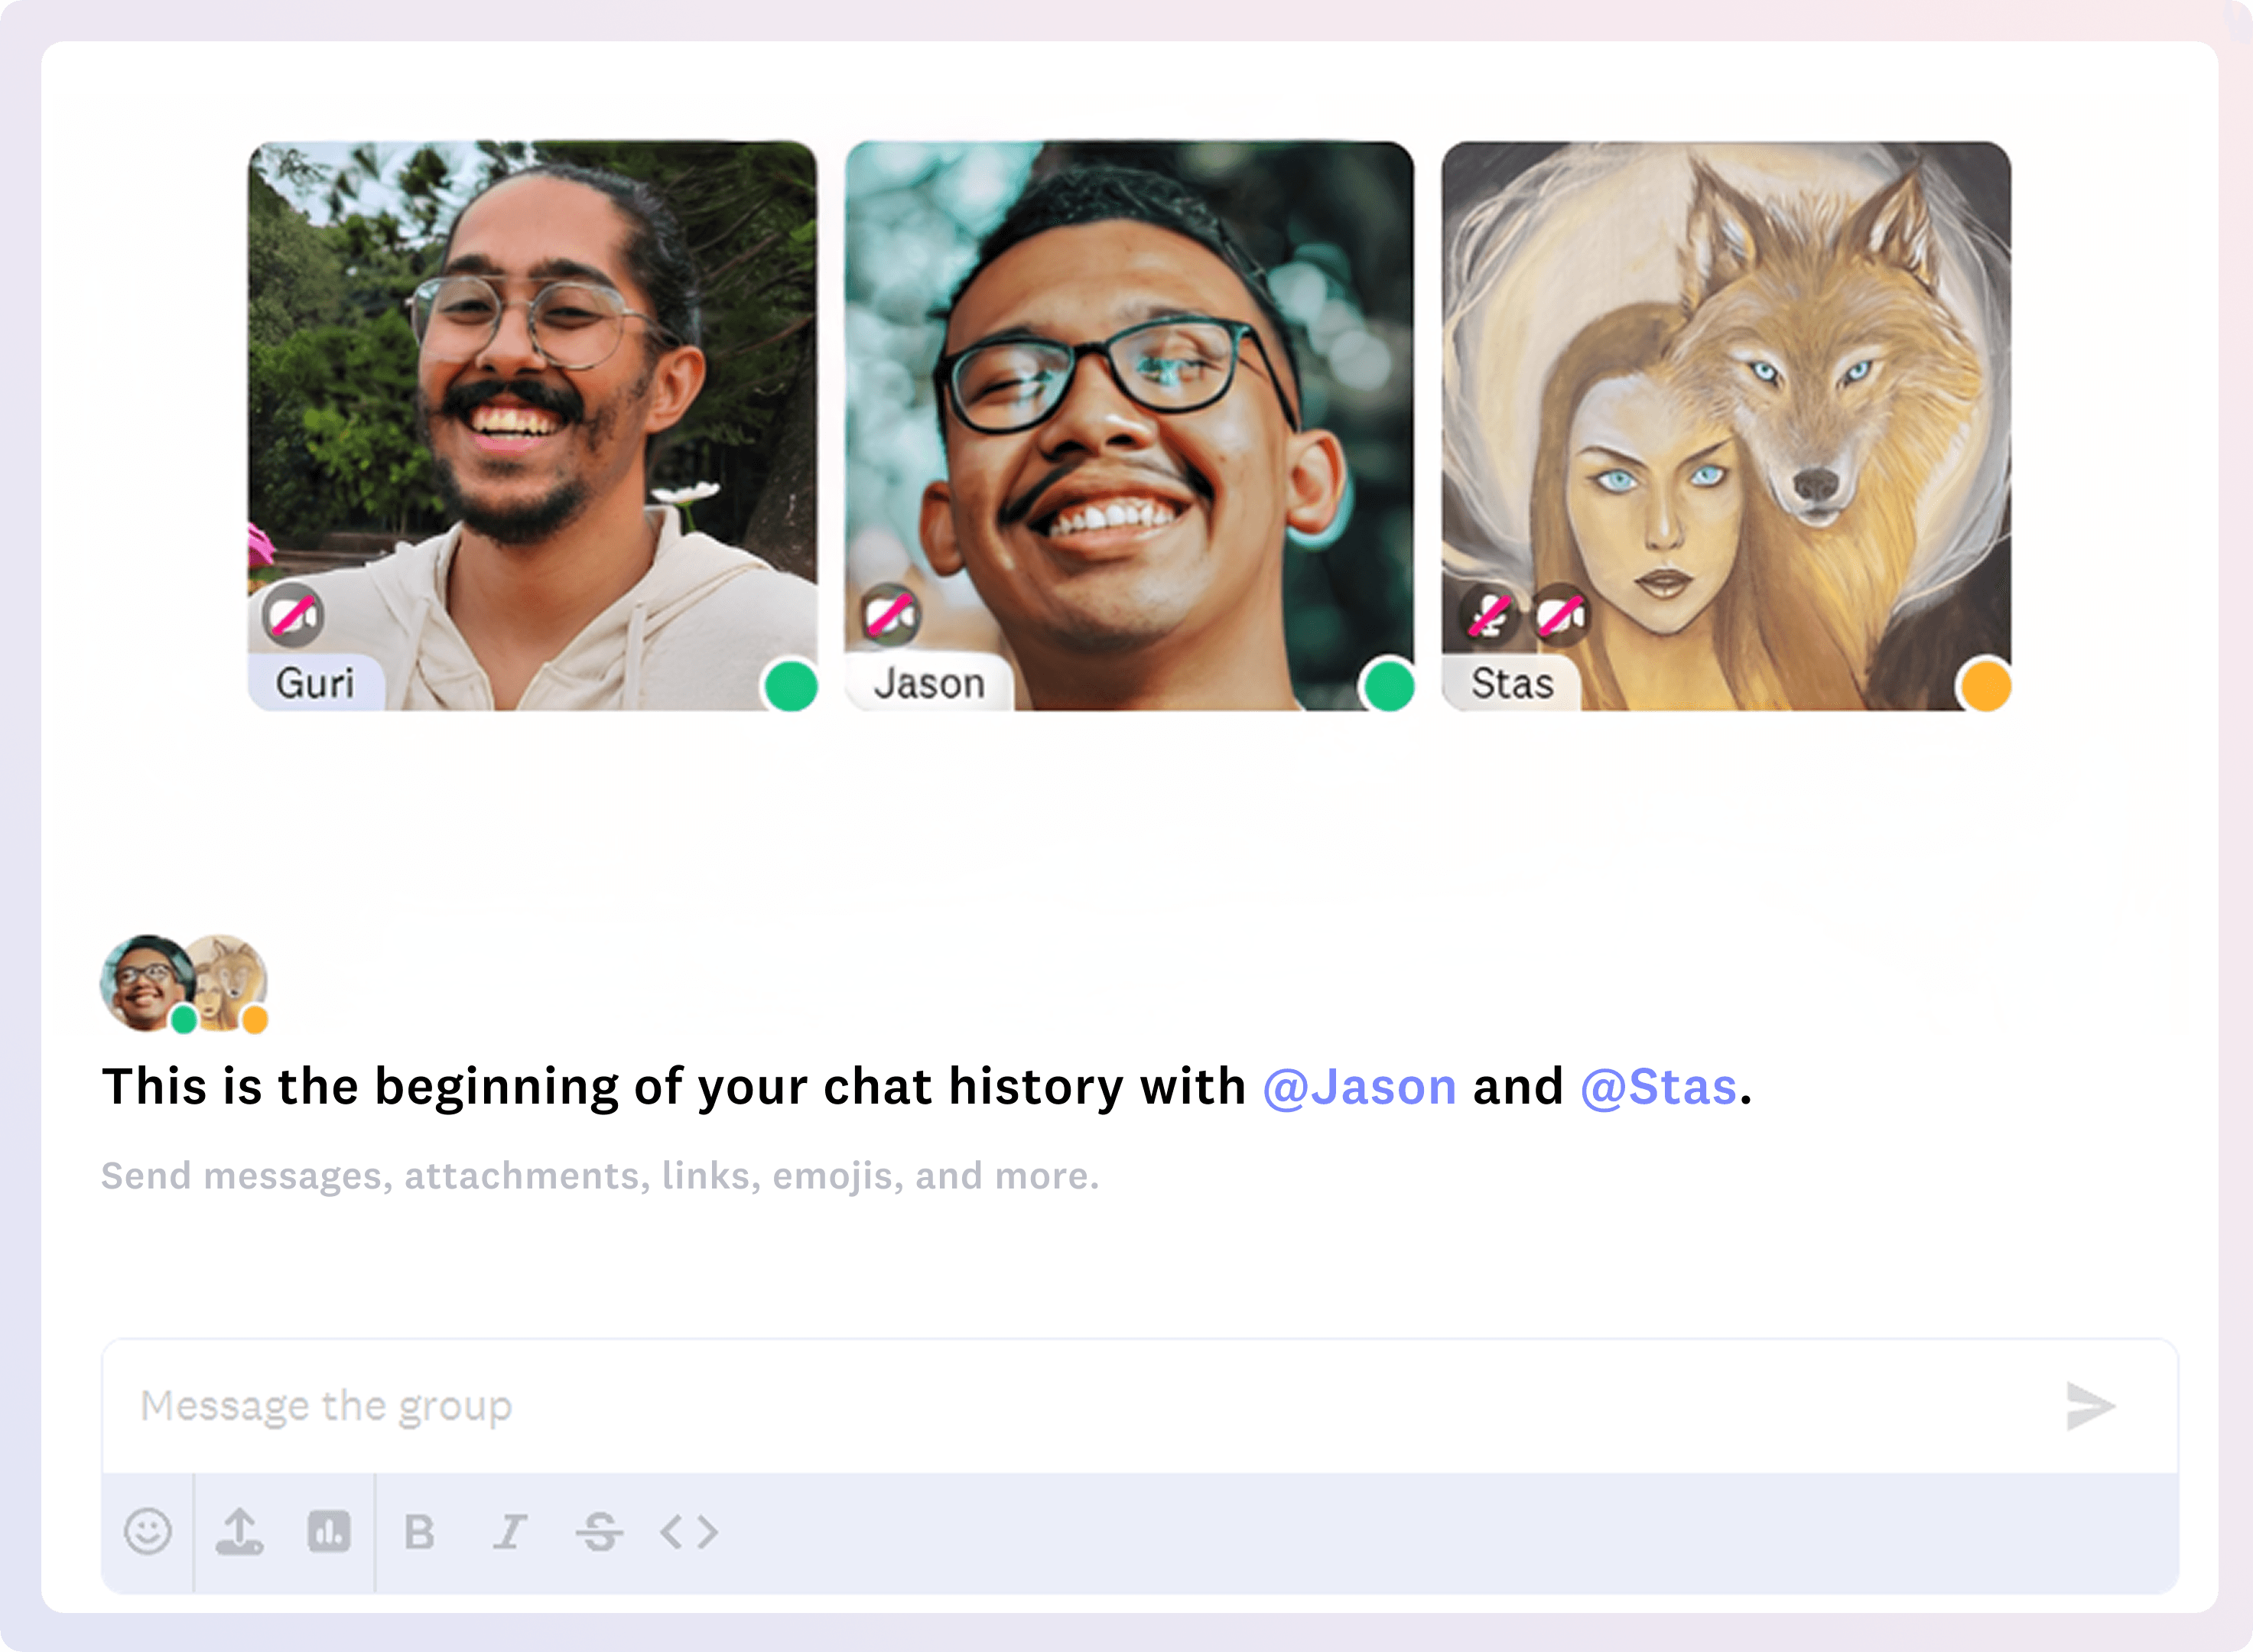Create a poll with the chart icon
Image resolution: width=2253 pixels, height=1652 pixels.
pos(329,1531)
